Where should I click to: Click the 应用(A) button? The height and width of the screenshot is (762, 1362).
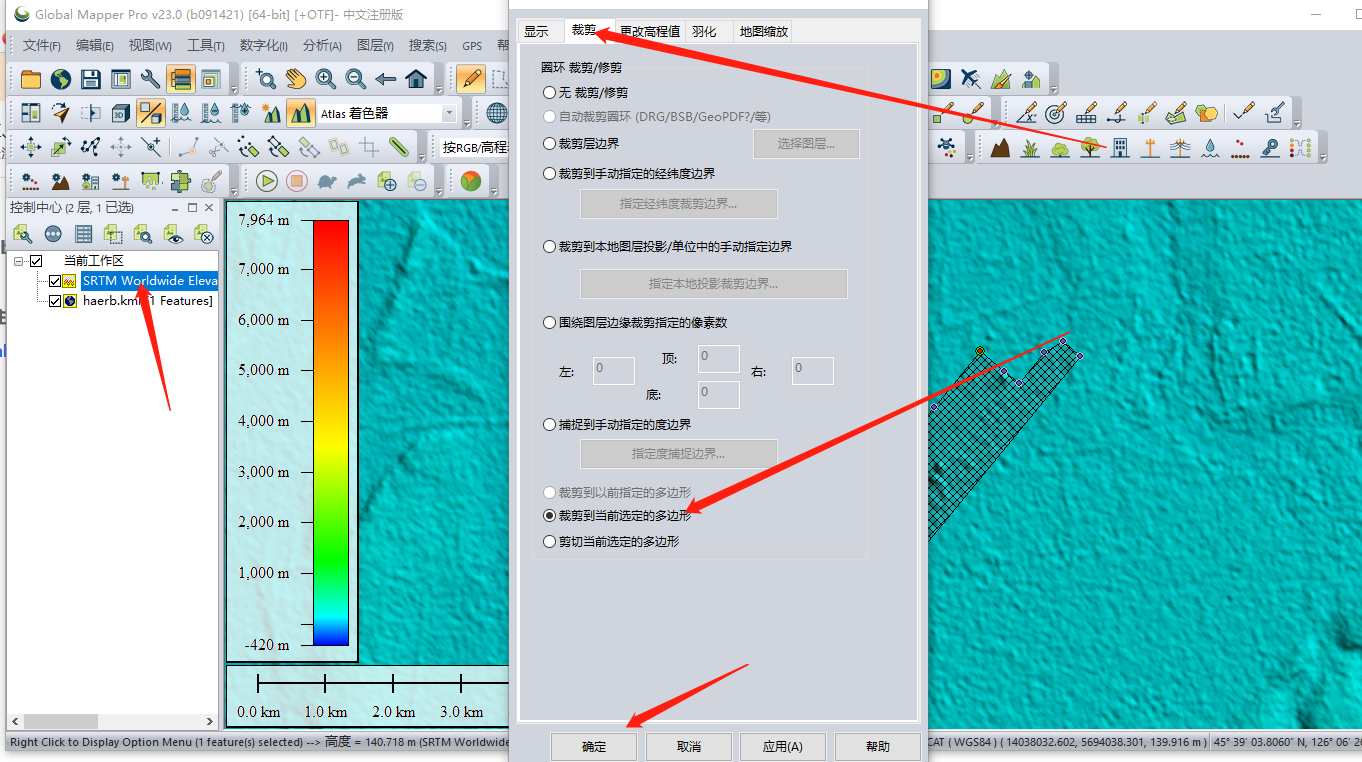click(782, 747)
